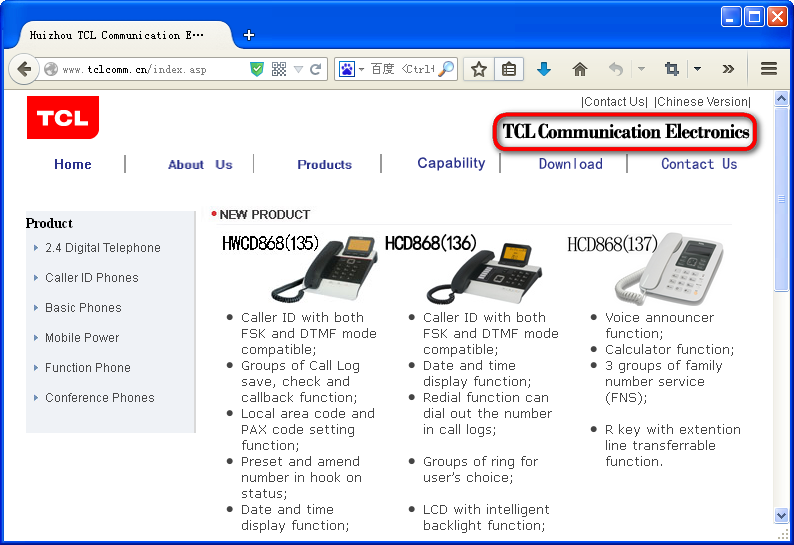
Task: Open the hamburger menu
Action: pyautogui.click(x=769, y=68)
